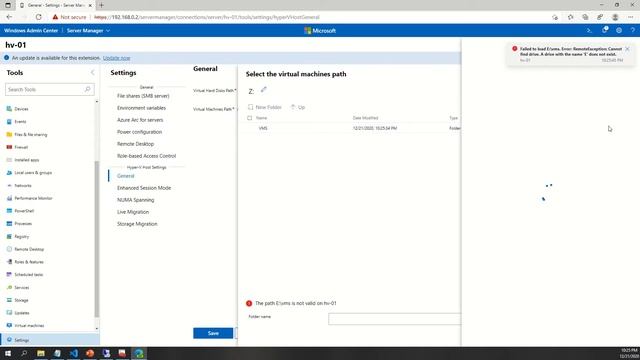This screenshot has height=360, width=640.
Task: Open Services tool
Action: [22, 287]
